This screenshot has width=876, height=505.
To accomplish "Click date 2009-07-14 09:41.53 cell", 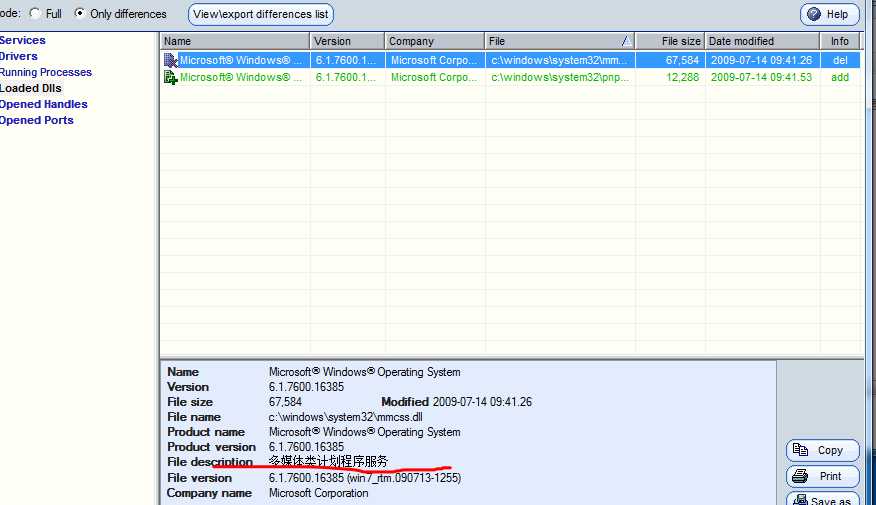I will coord(761,78).
